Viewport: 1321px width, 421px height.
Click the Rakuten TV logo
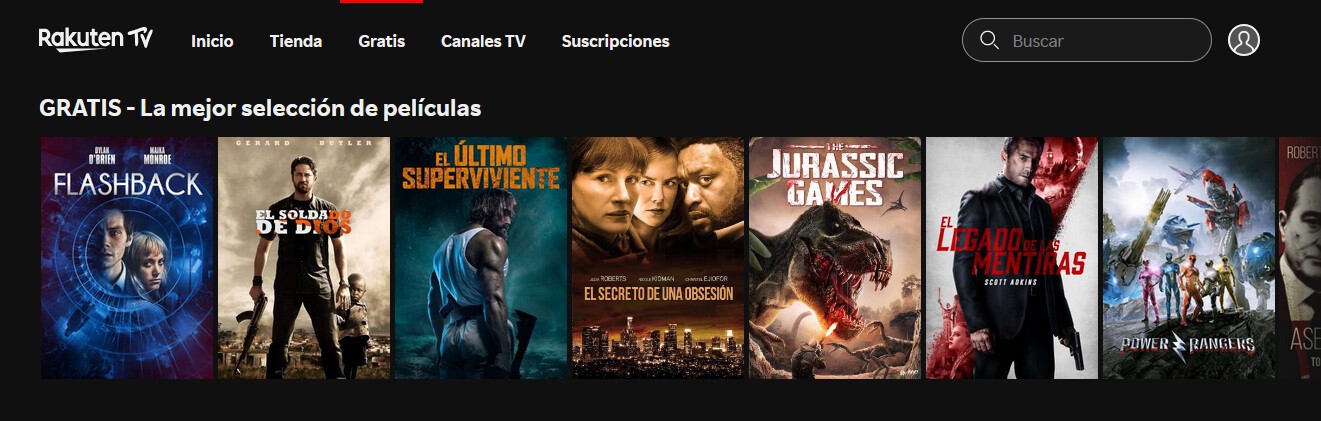point(96,39)
